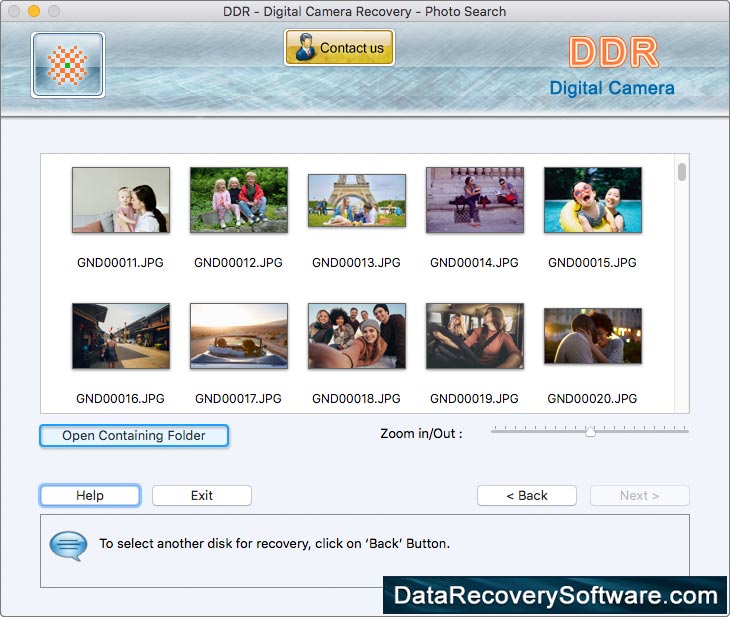This screenshot has height=617, width=730.
Task: Click the photo list vertical scrollbar thumb
Action: pos(682,172)
